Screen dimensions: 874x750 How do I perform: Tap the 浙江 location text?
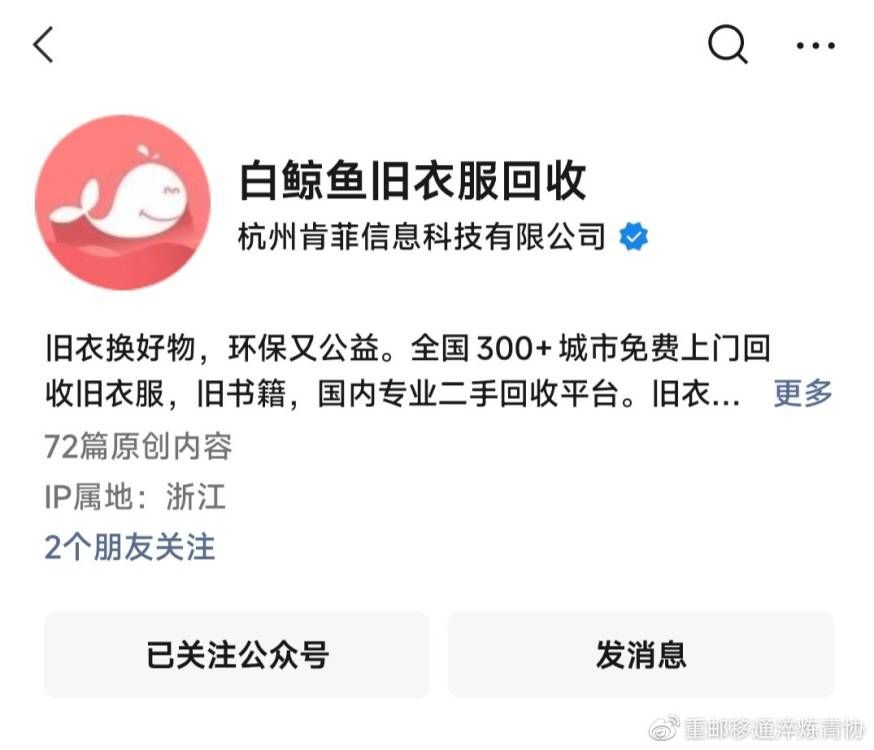[196, 496]
